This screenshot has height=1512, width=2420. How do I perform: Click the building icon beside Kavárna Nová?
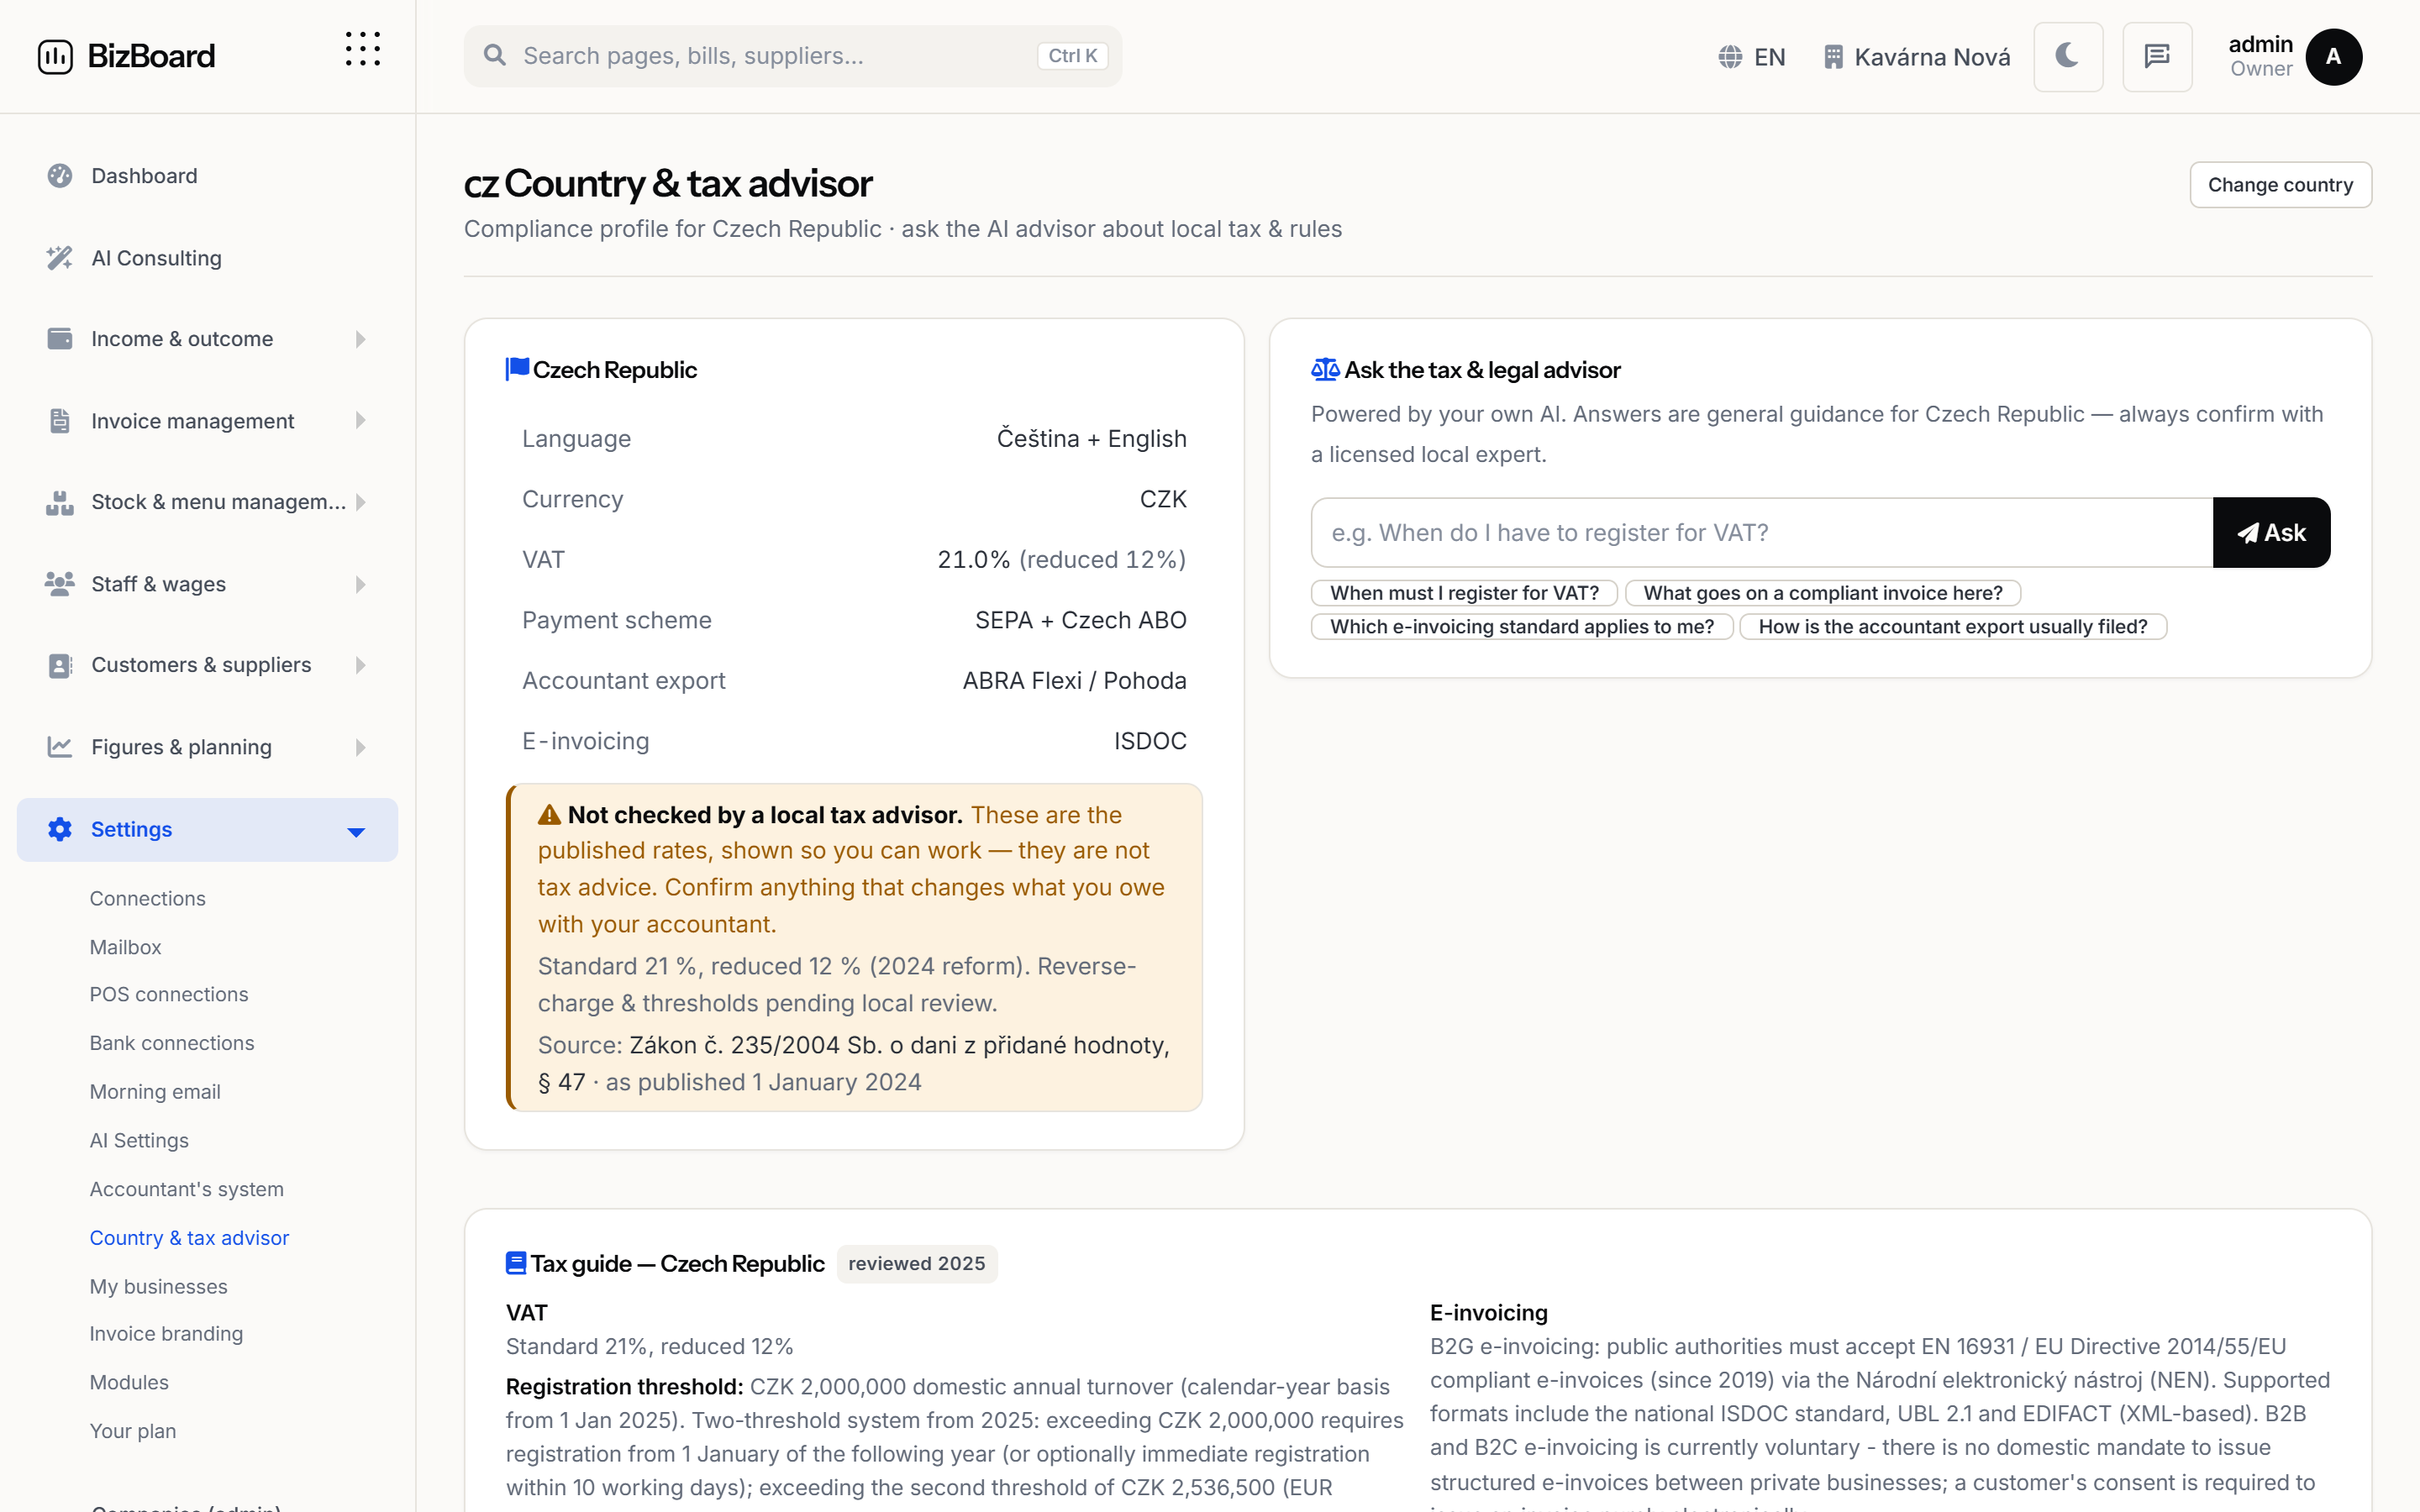[1833, 57]
